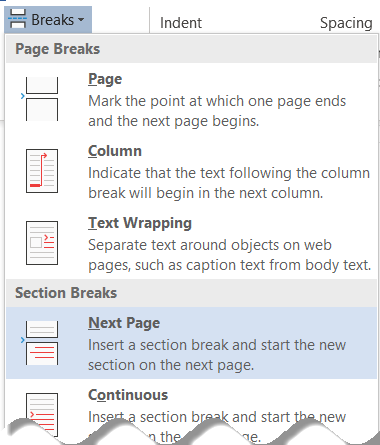Click the Column break icon
This screenshot has height=445, width=380.
[42, 171]
